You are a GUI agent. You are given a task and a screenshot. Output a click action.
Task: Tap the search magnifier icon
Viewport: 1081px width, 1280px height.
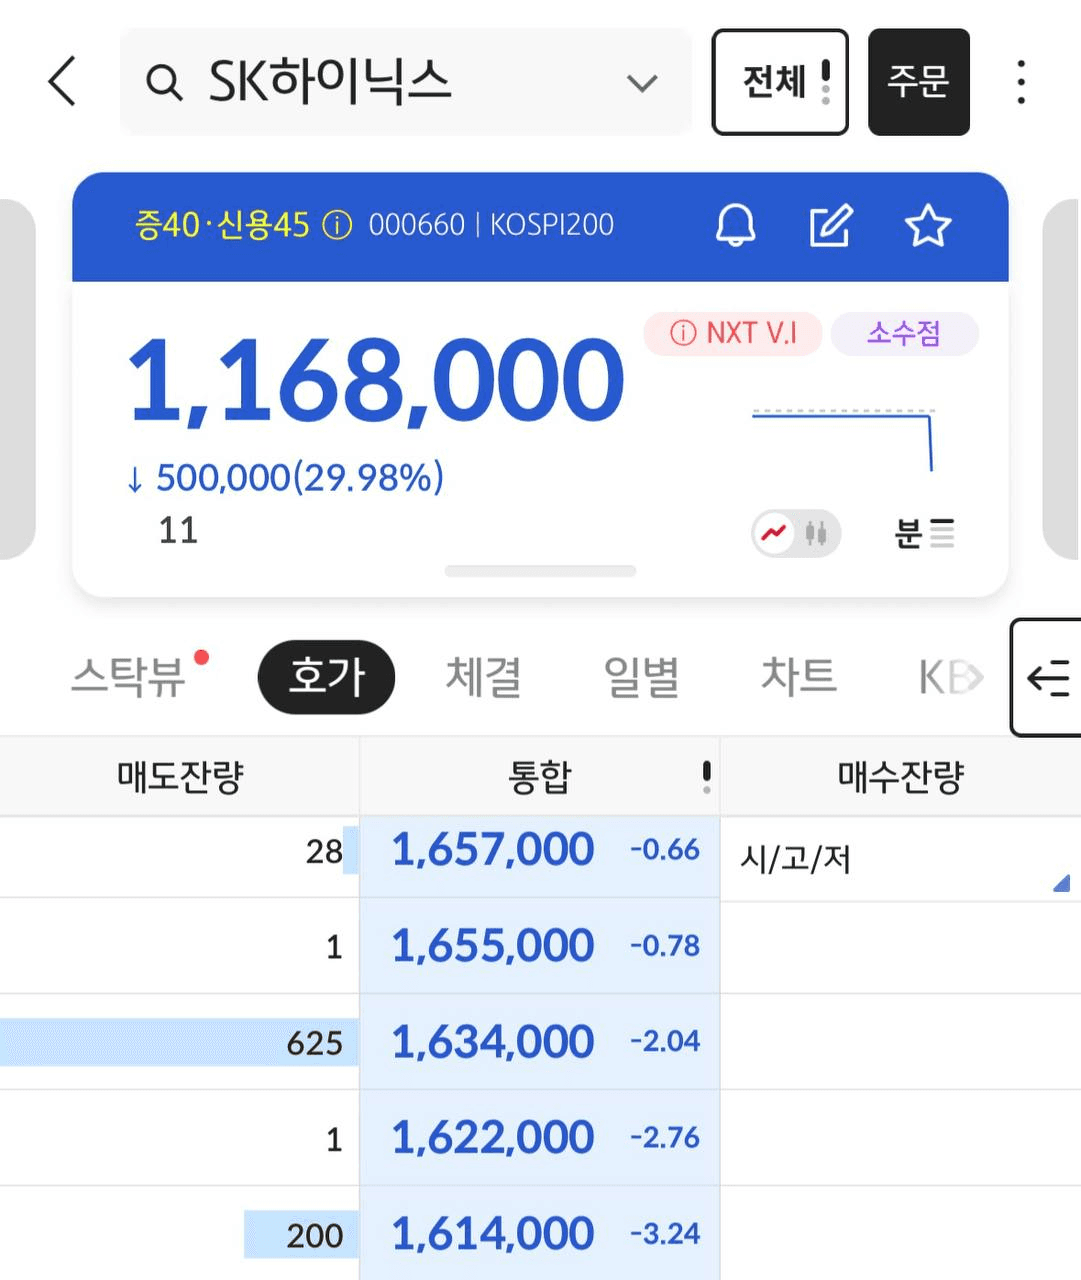tap(164, 82)
